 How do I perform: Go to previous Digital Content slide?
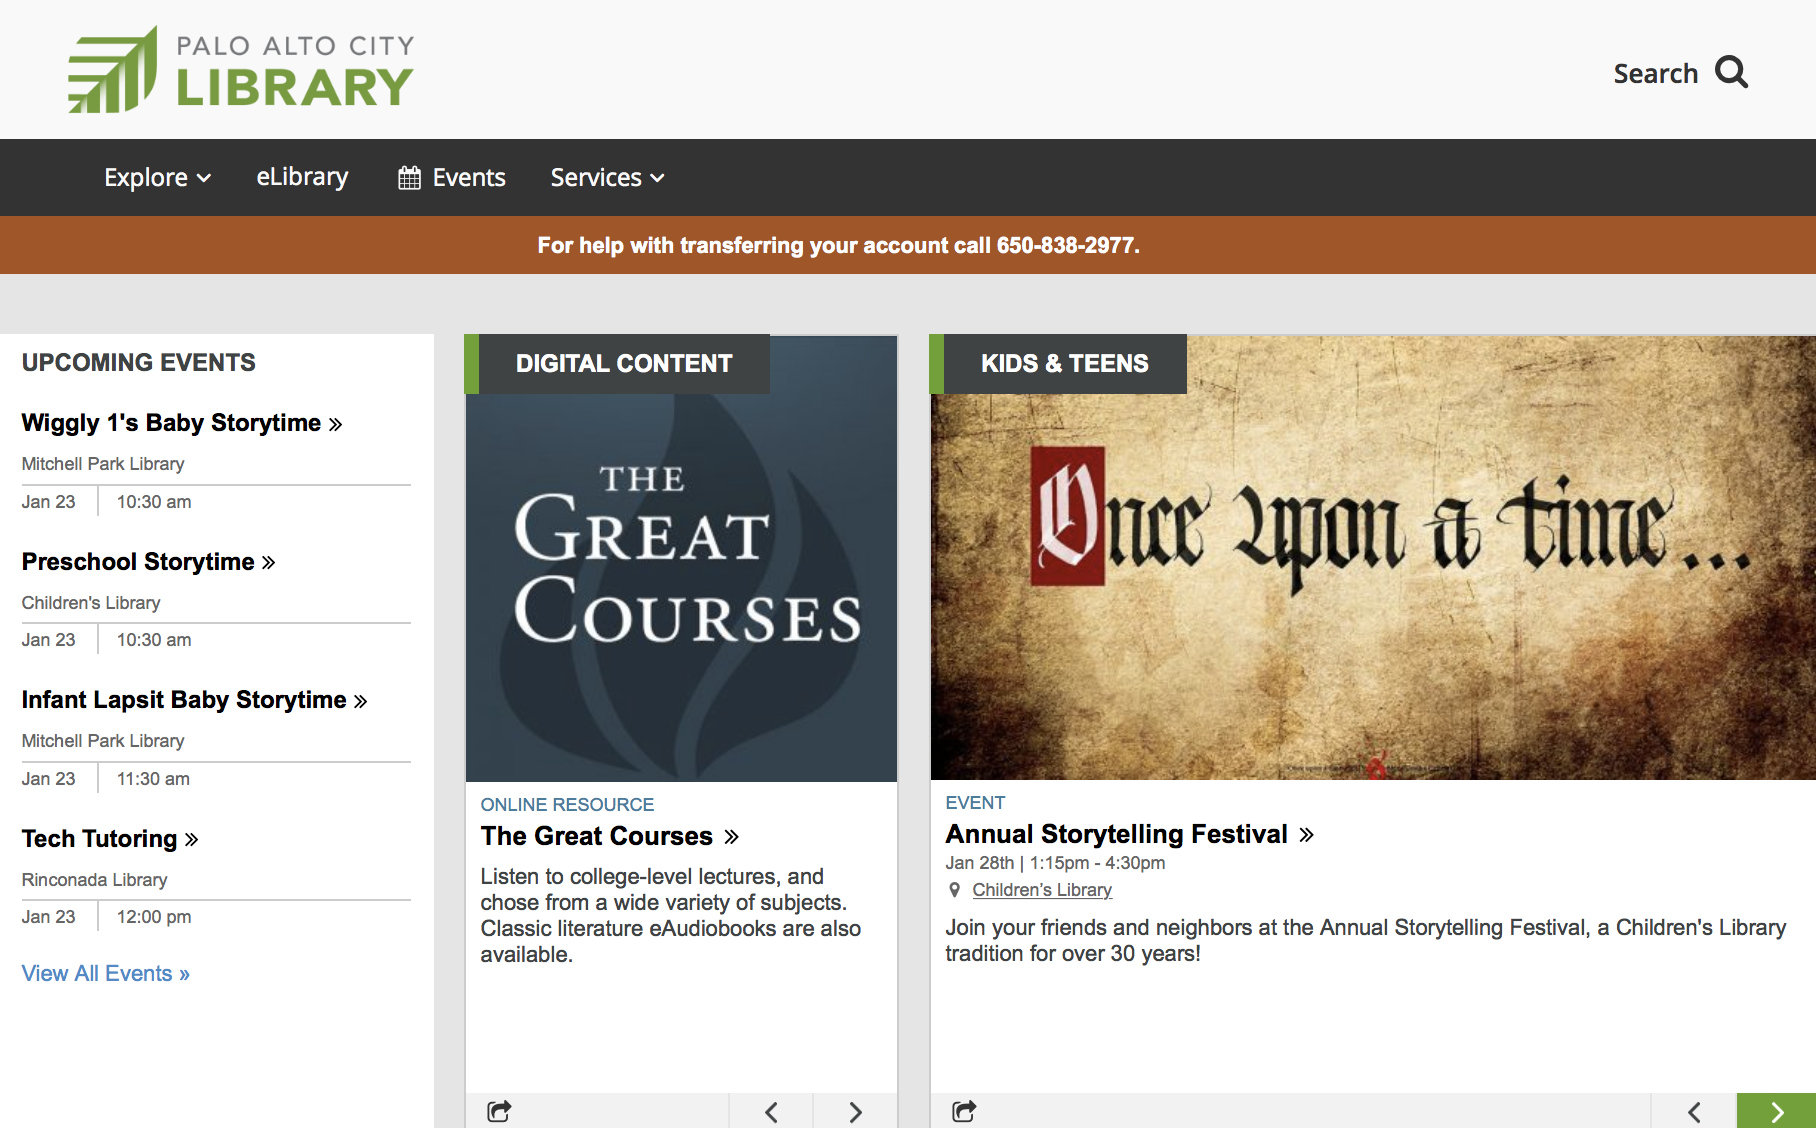[x=771, y=1112]
